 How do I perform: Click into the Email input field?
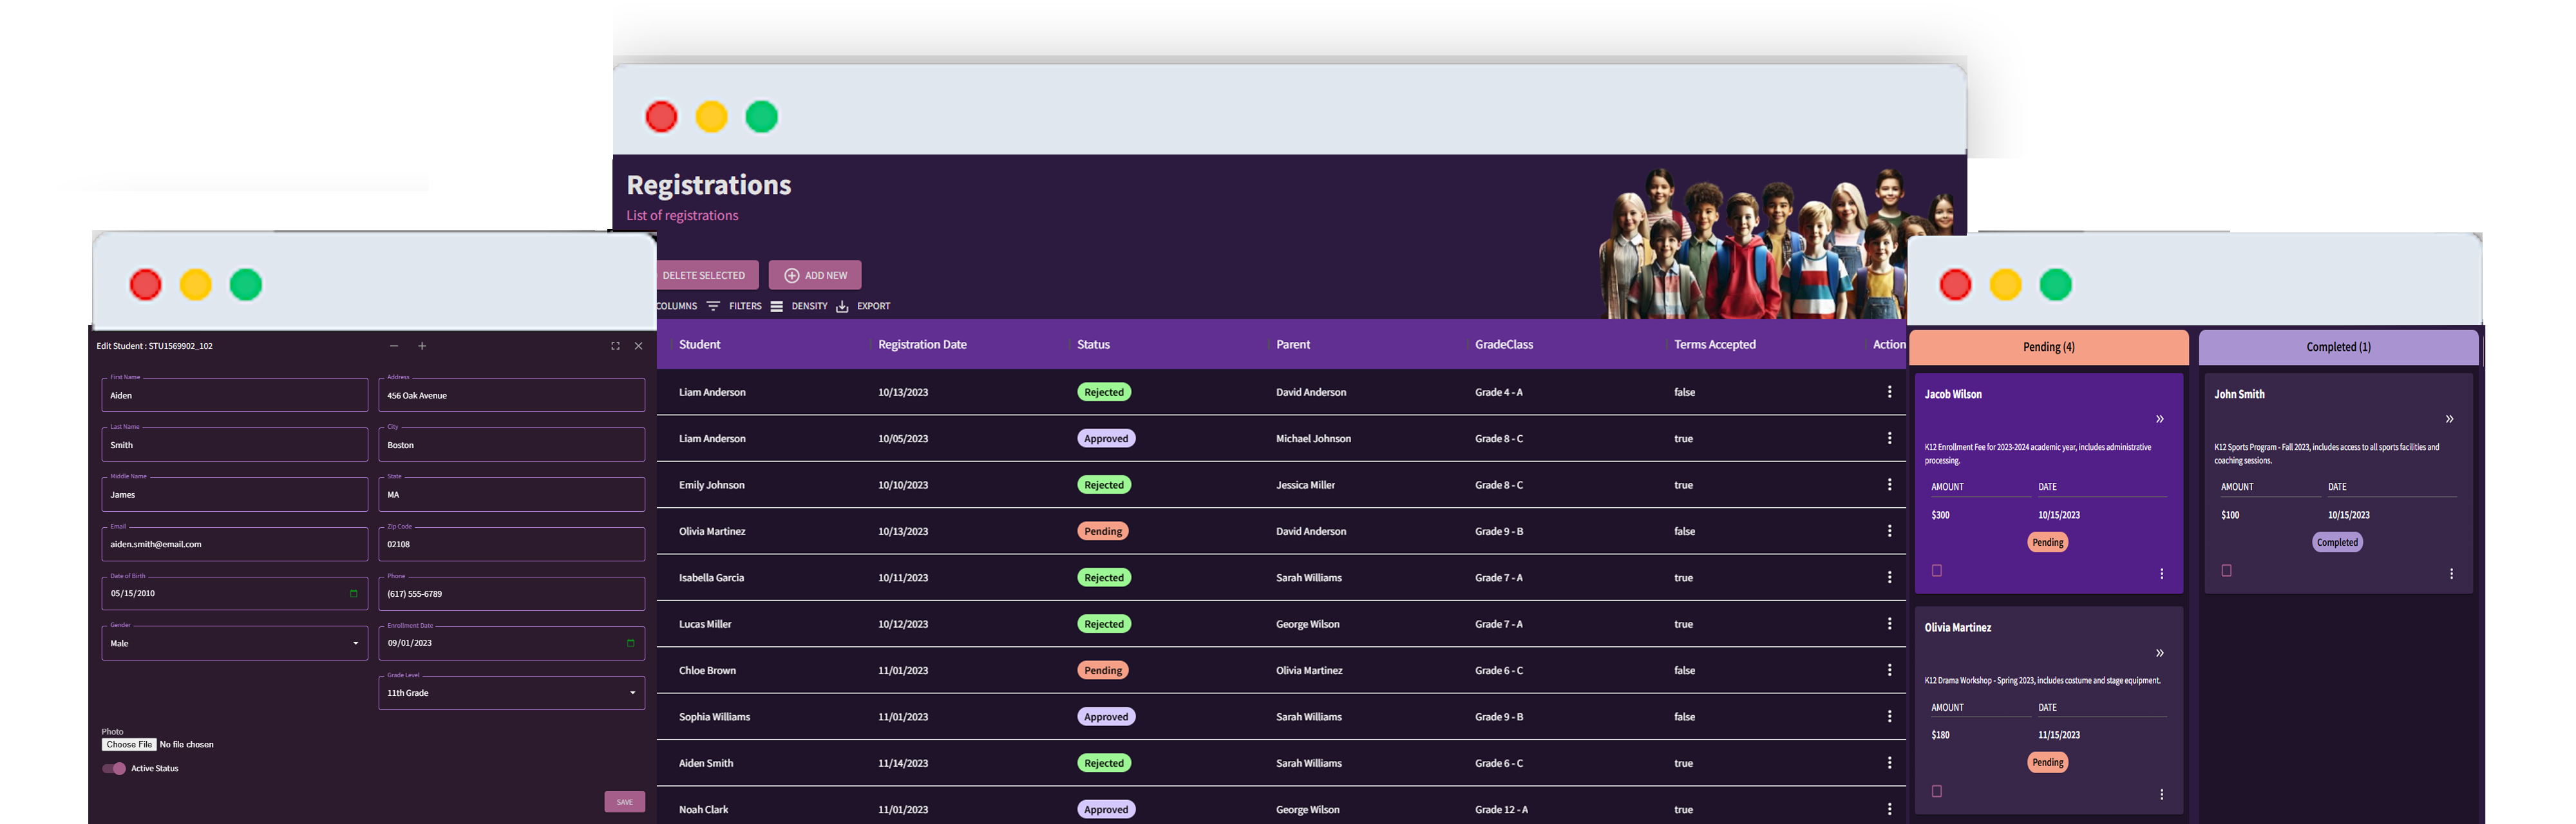tap(234, 544)
